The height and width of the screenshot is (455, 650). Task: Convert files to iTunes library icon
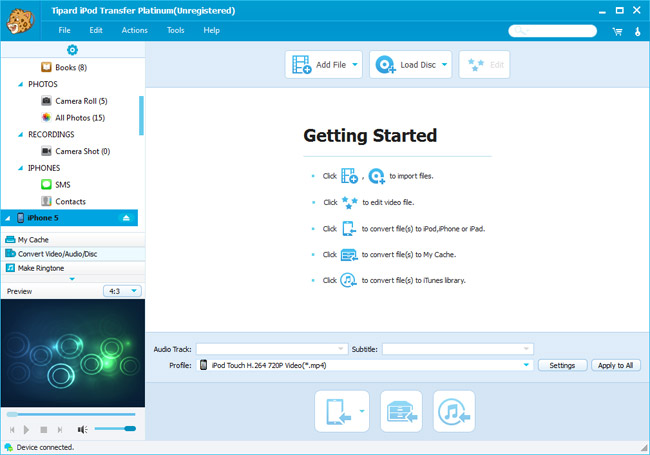tap(454, 411)
